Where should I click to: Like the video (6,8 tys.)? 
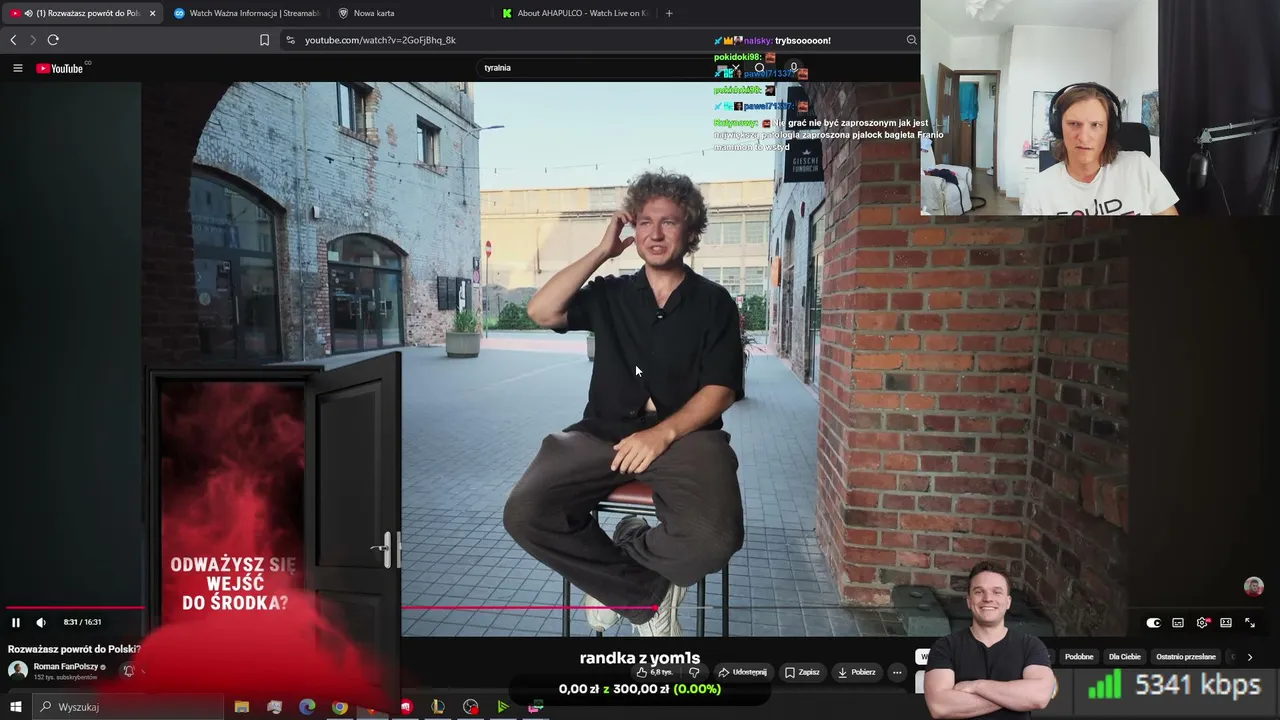click(656, 672)
